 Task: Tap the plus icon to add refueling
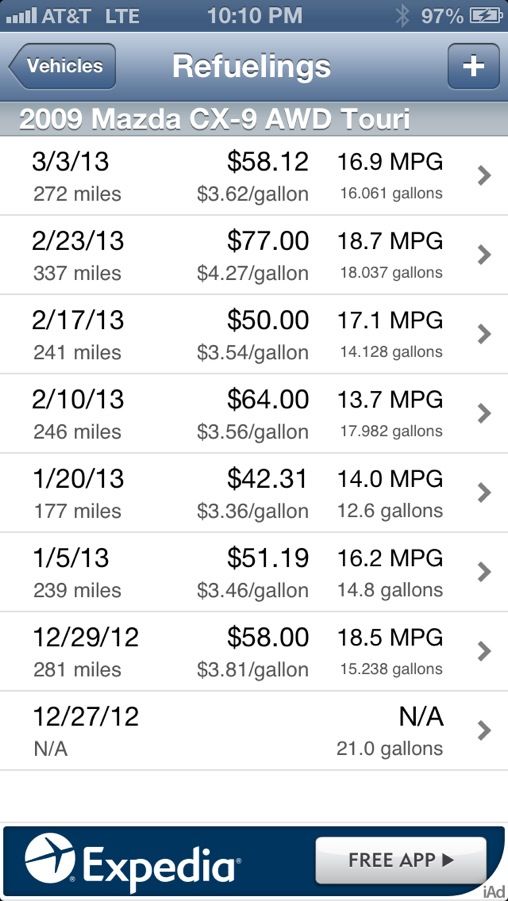click(473, 66)
